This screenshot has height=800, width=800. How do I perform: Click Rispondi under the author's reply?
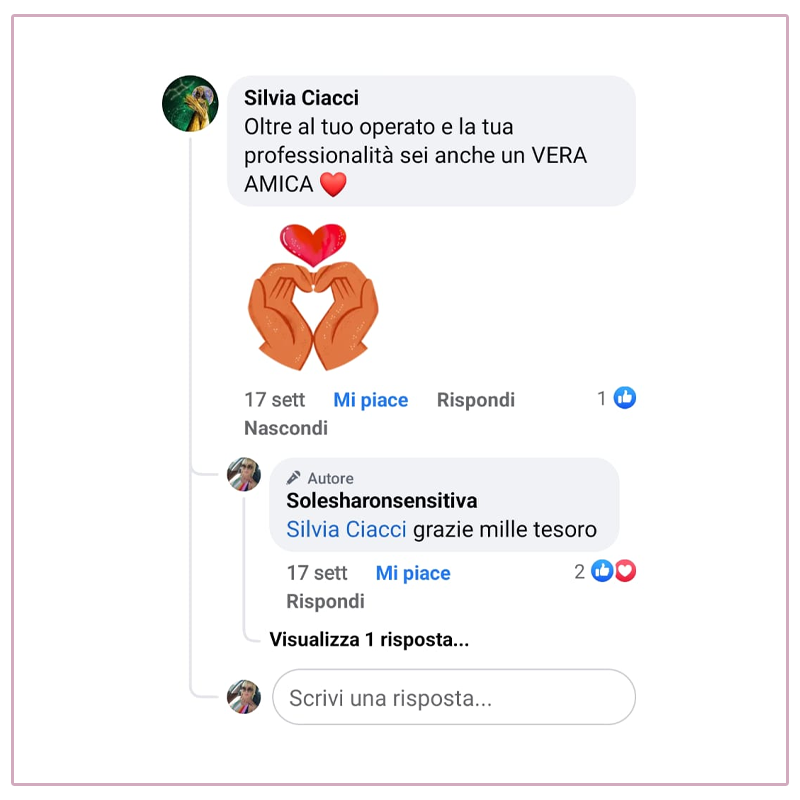click(326, 602)
